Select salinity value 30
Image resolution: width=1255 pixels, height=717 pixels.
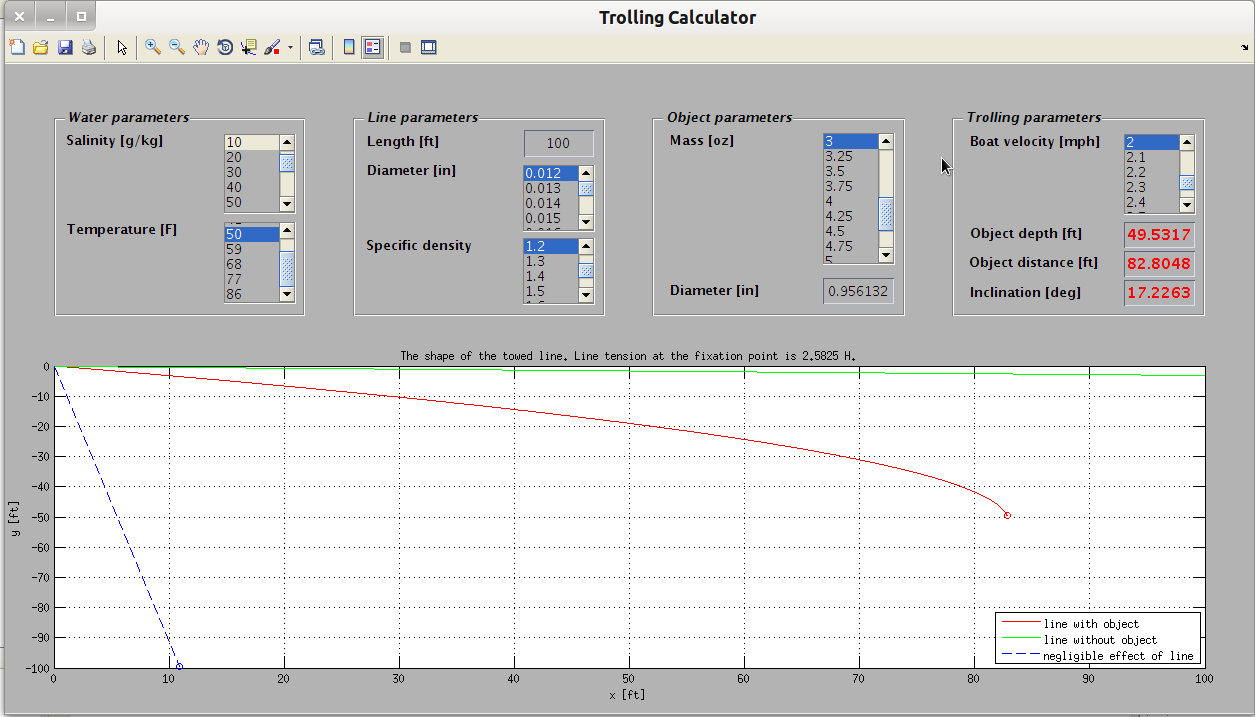[x=252, y=172]
